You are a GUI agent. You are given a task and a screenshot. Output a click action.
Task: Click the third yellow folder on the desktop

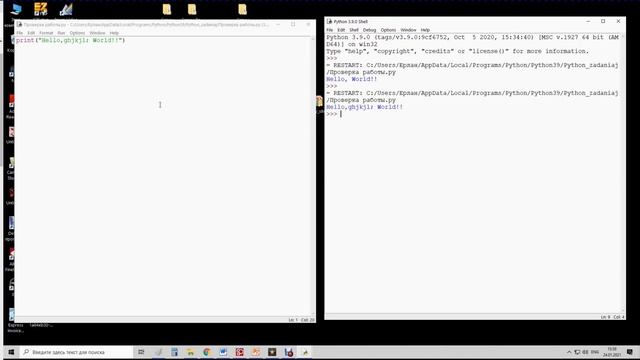tap(242, 9)
